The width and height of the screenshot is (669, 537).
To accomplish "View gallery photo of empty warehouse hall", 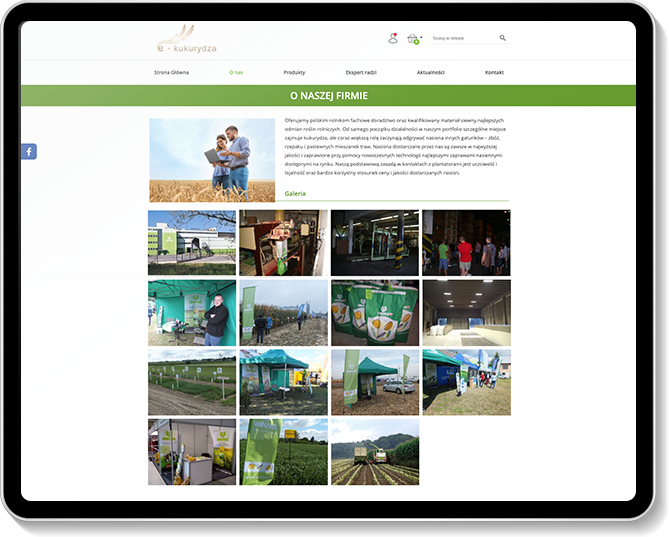I will 466,312.
